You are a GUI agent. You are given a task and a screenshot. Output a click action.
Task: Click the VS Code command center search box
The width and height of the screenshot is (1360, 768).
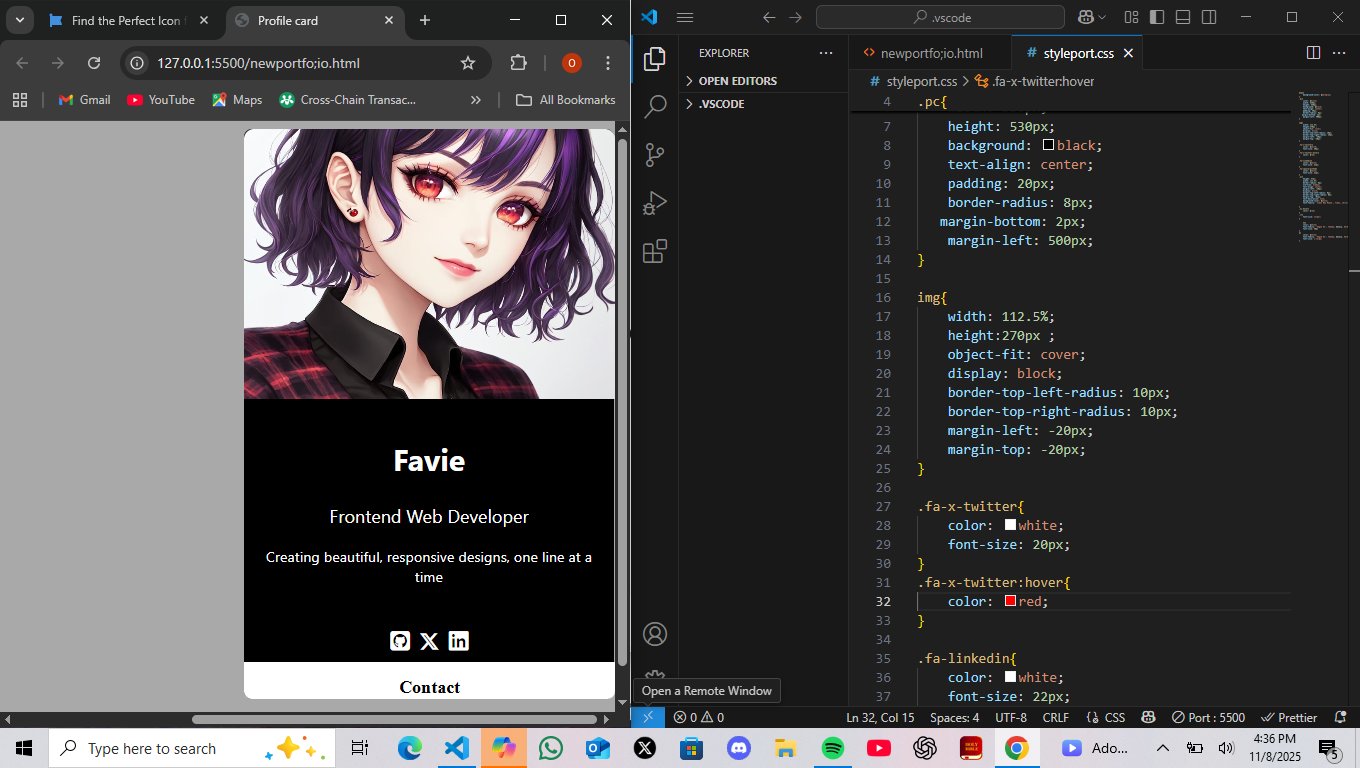[940, 17]
